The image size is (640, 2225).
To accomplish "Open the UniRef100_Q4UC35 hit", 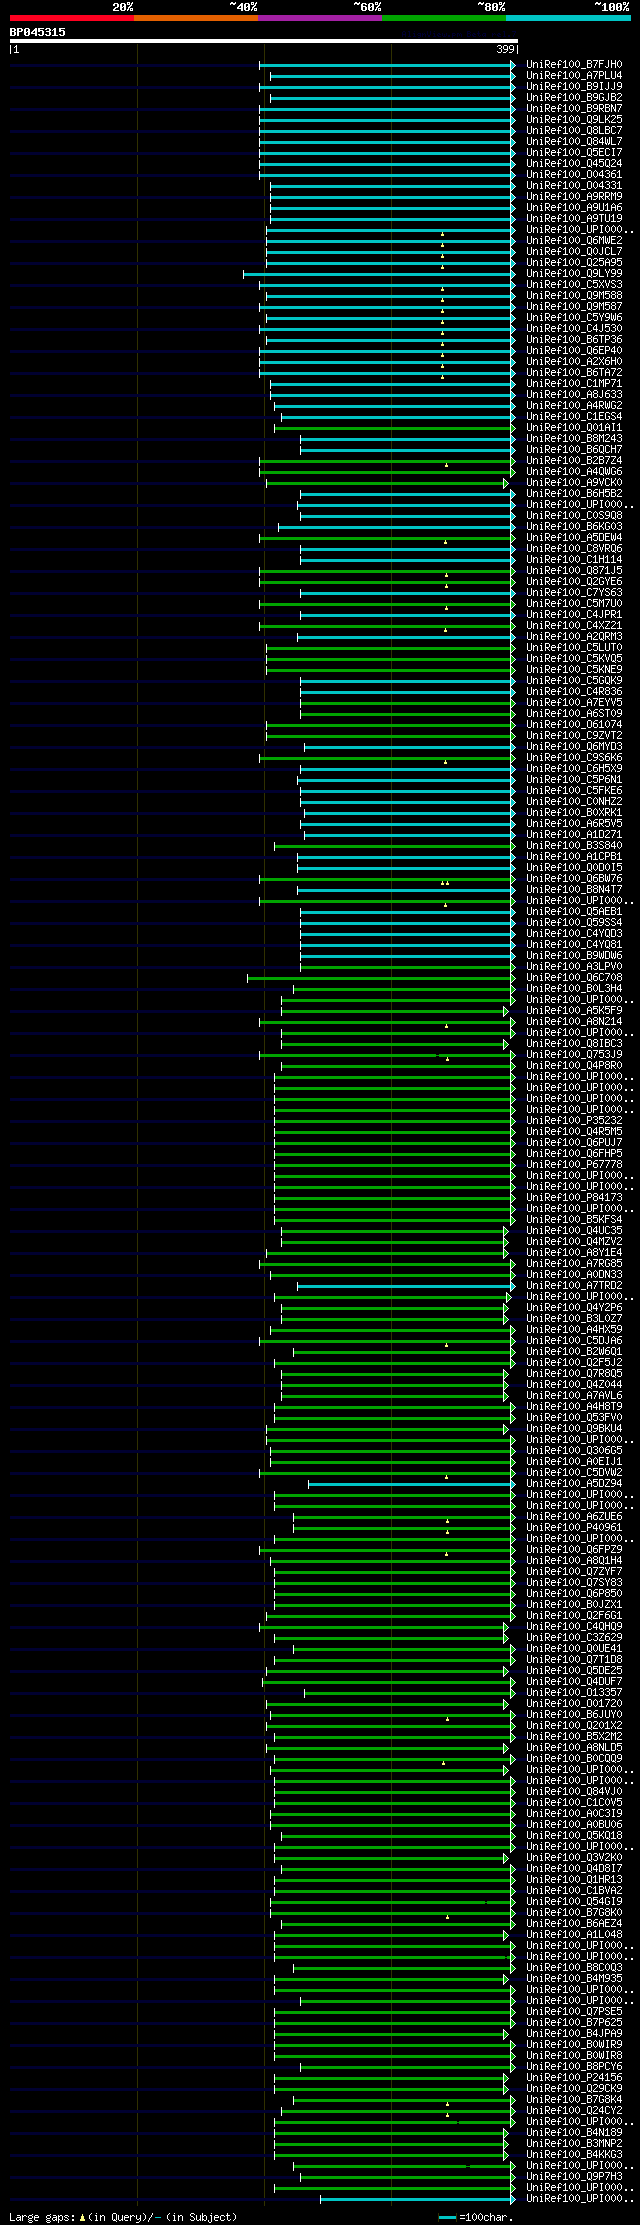I will pos(574,1230).
